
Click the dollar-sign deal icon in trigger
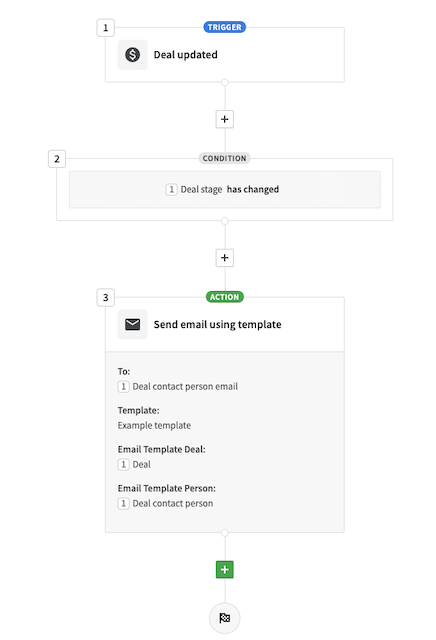pos(132,54)
